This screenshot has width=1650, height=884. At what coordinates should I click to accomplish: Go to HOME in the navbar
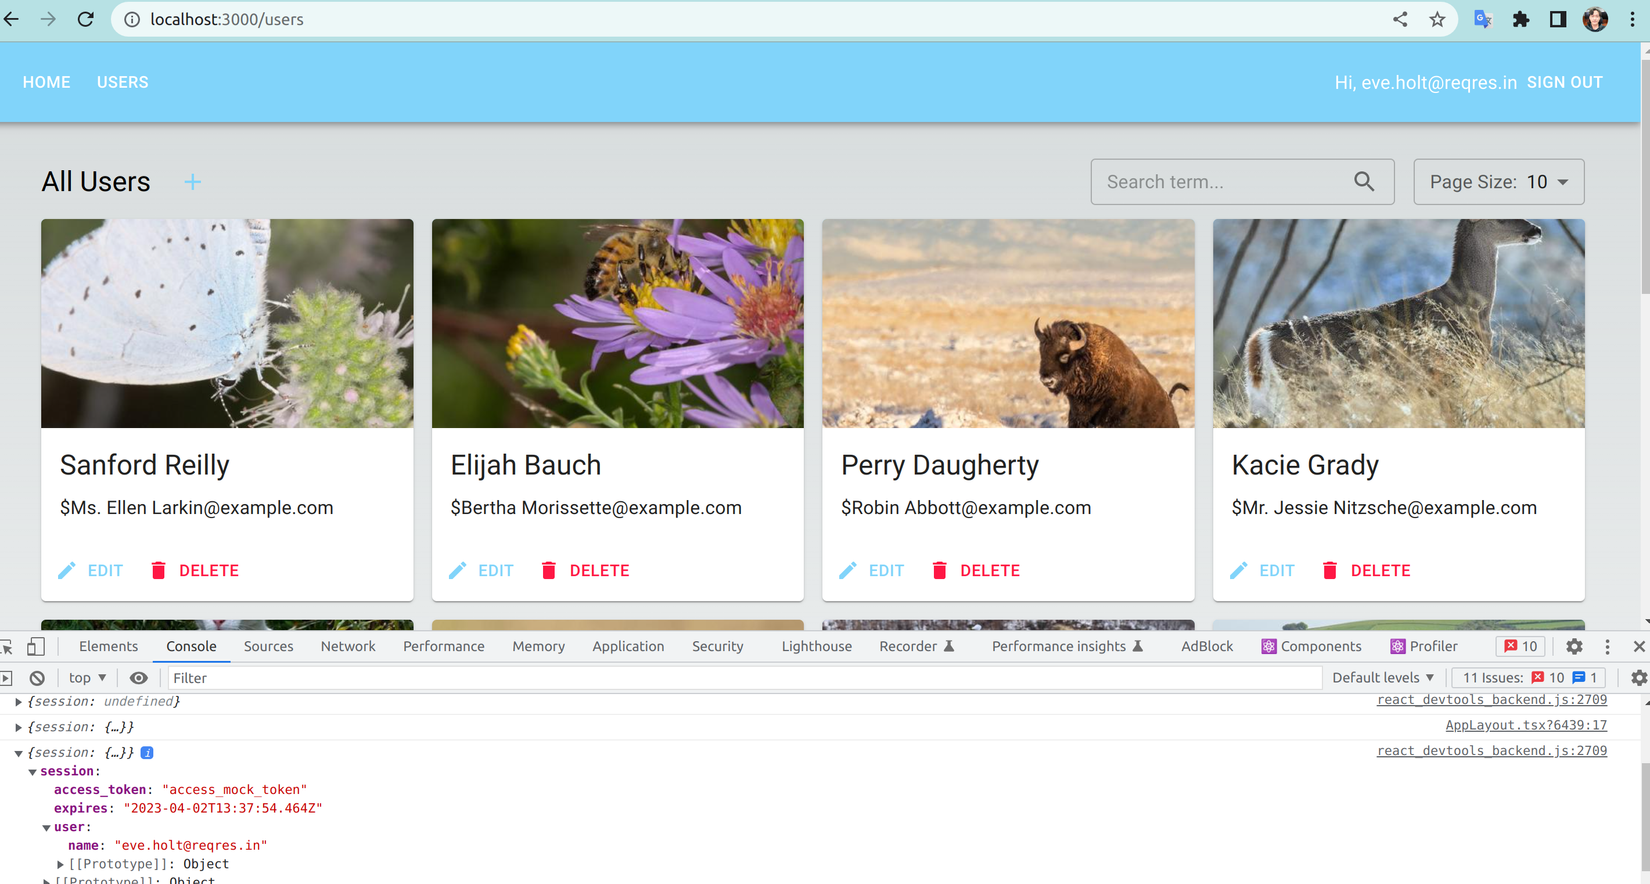point(47,82)
